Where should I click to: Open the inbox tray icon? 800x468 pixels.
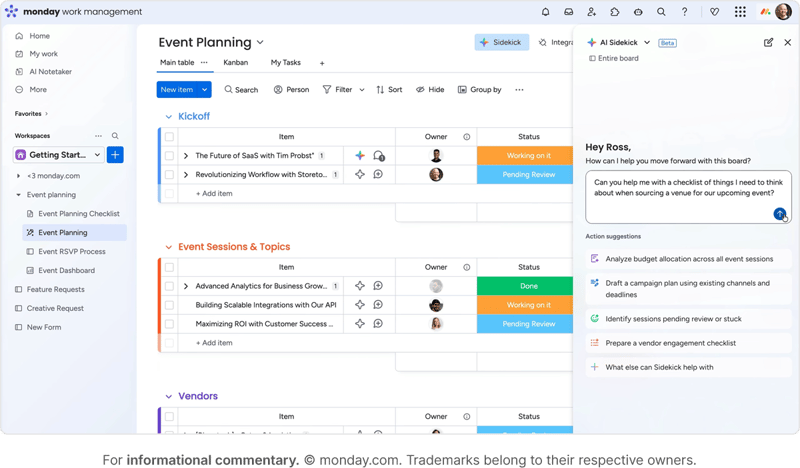(568, 12)
